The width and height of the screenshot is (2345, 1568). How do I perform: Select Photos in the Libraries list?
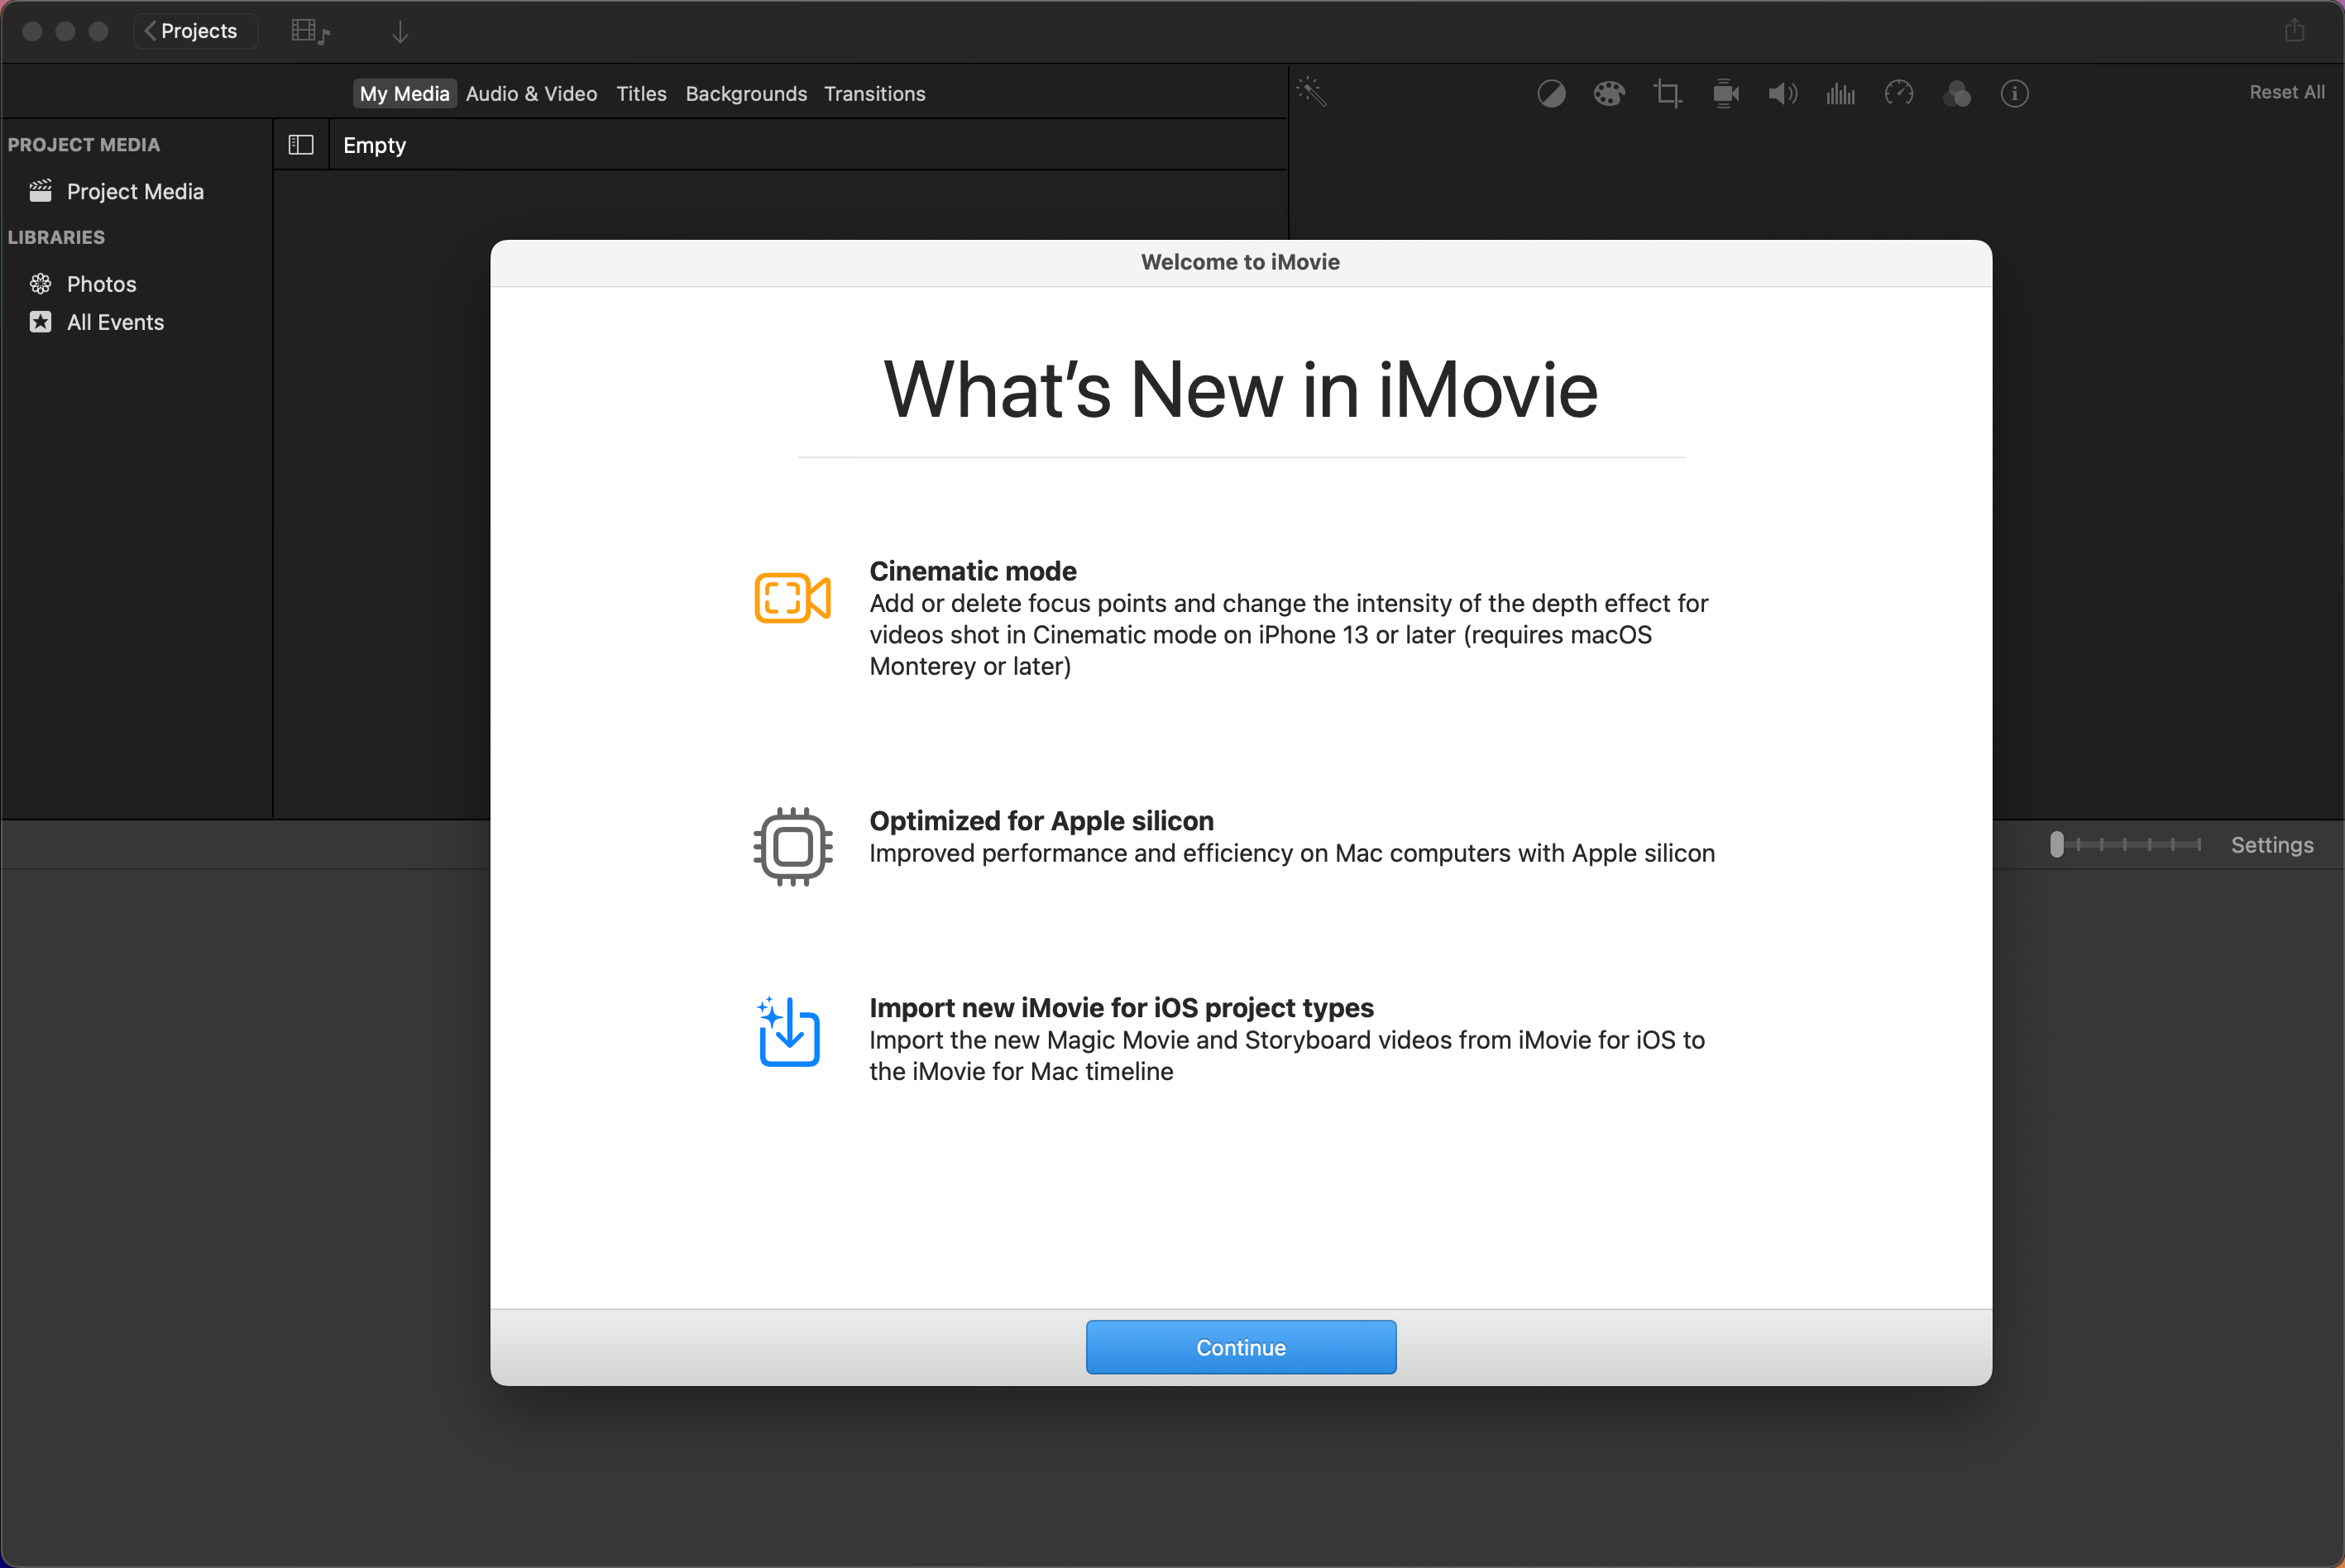pos(101,284)
